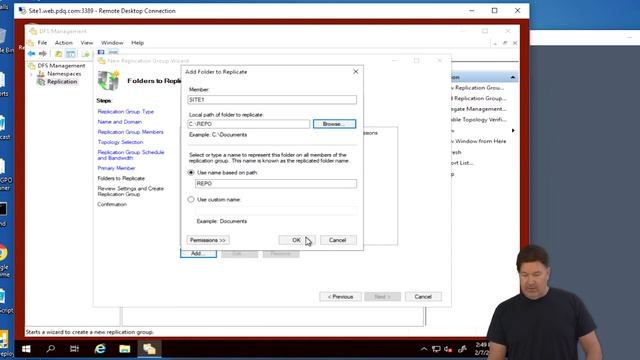Click the Member field containing SITE1
The height and width of the screenshot is (360, 640).
tap(272, 100)
